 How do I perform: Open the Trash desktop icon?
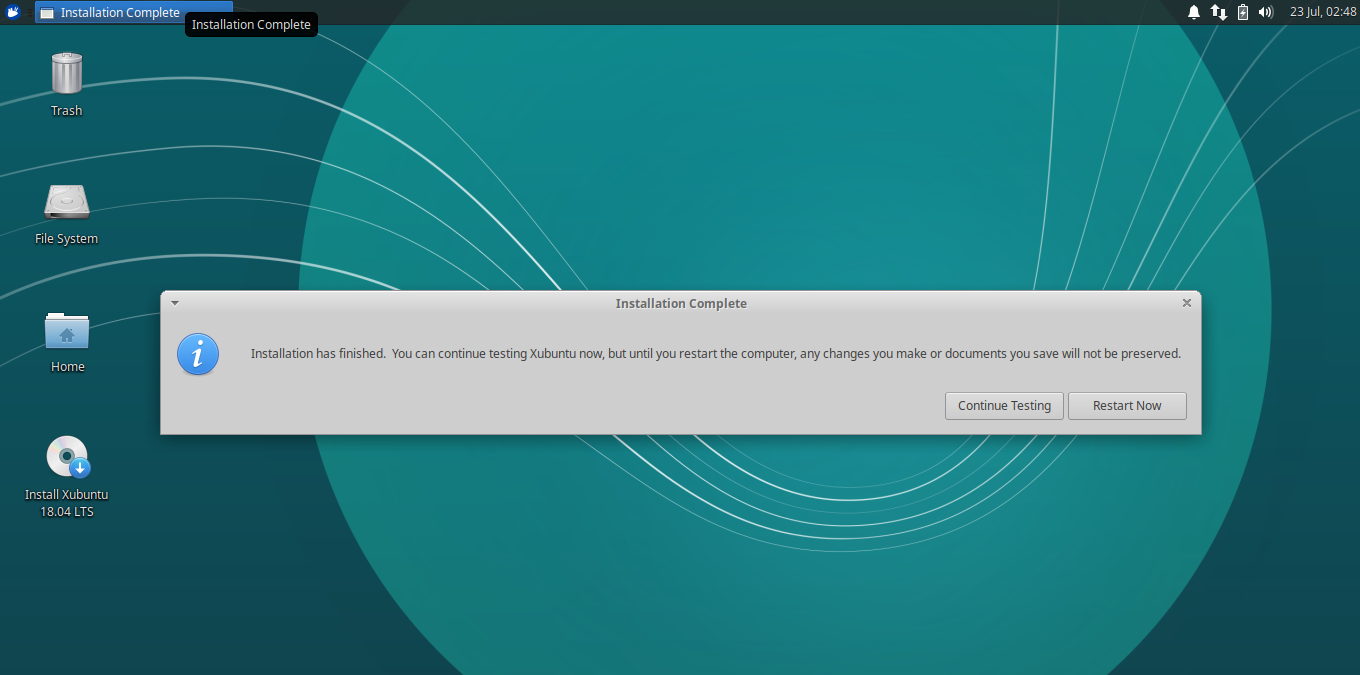pos(67,73)
